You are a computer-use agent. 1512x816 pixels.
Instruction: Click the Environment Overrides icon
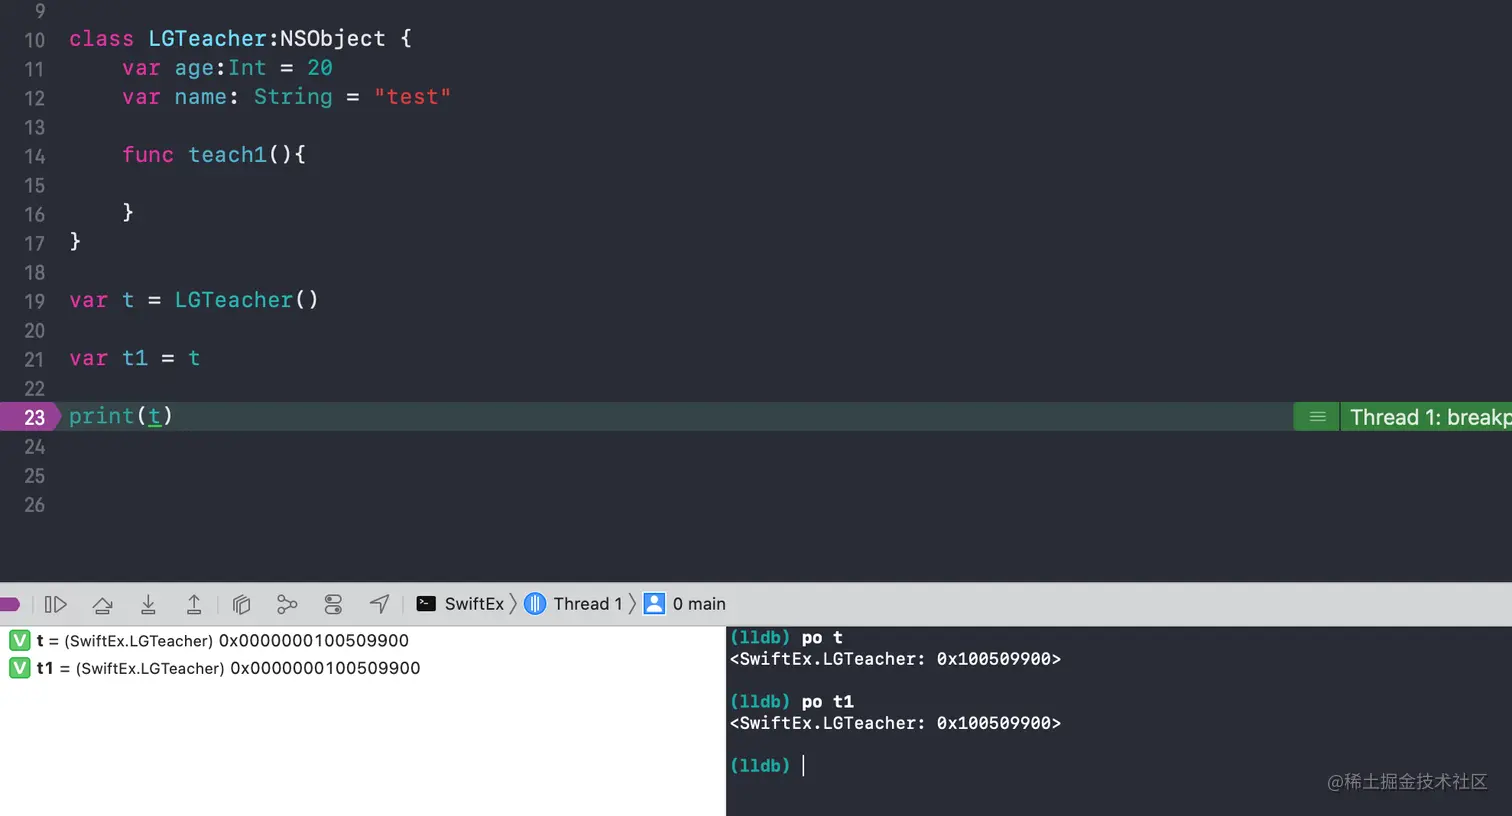(333, 604)
